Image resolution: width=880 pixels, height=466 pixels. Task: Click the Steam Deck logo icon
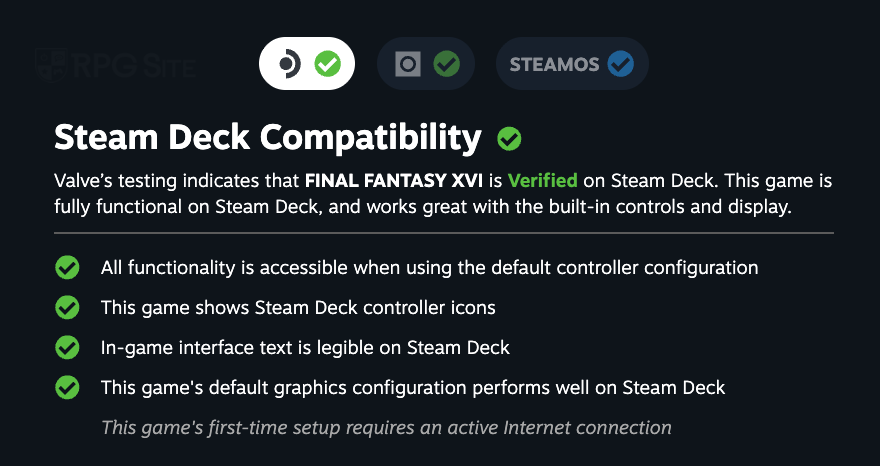(x=290, y=63)
